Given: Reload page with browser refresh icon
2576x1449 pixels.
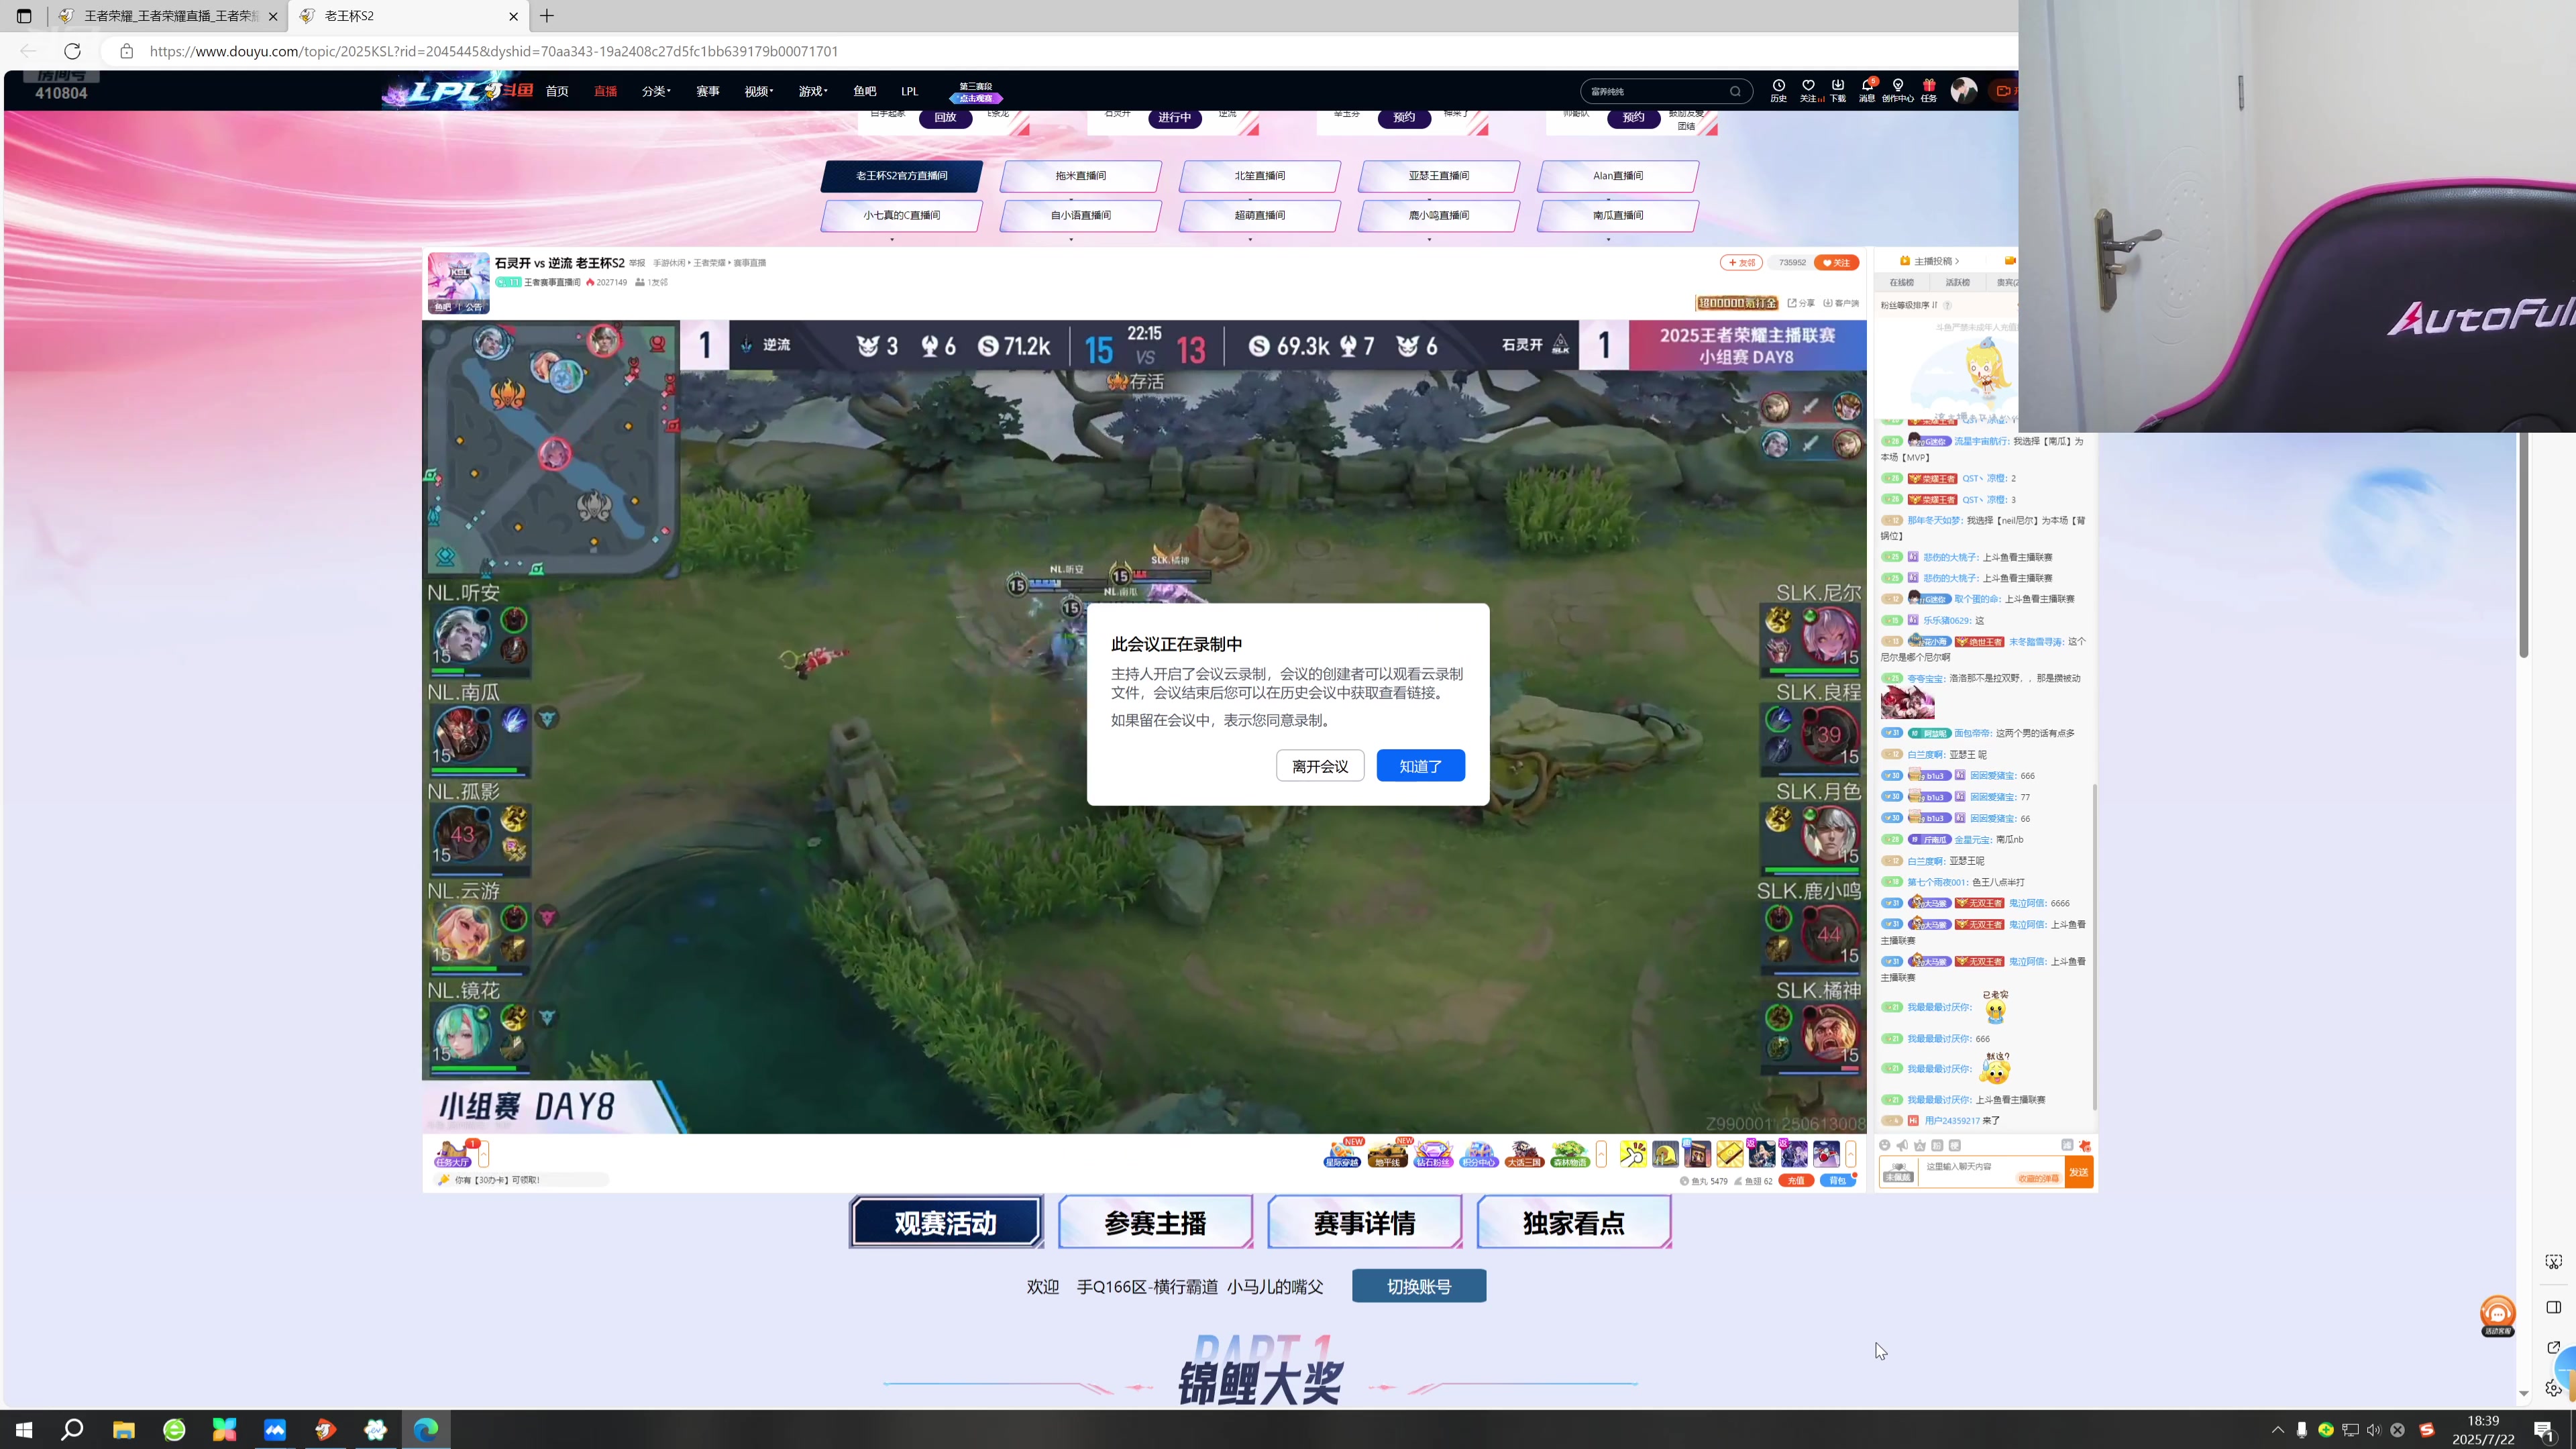Looking at the screenshot, I should (72, 51).
